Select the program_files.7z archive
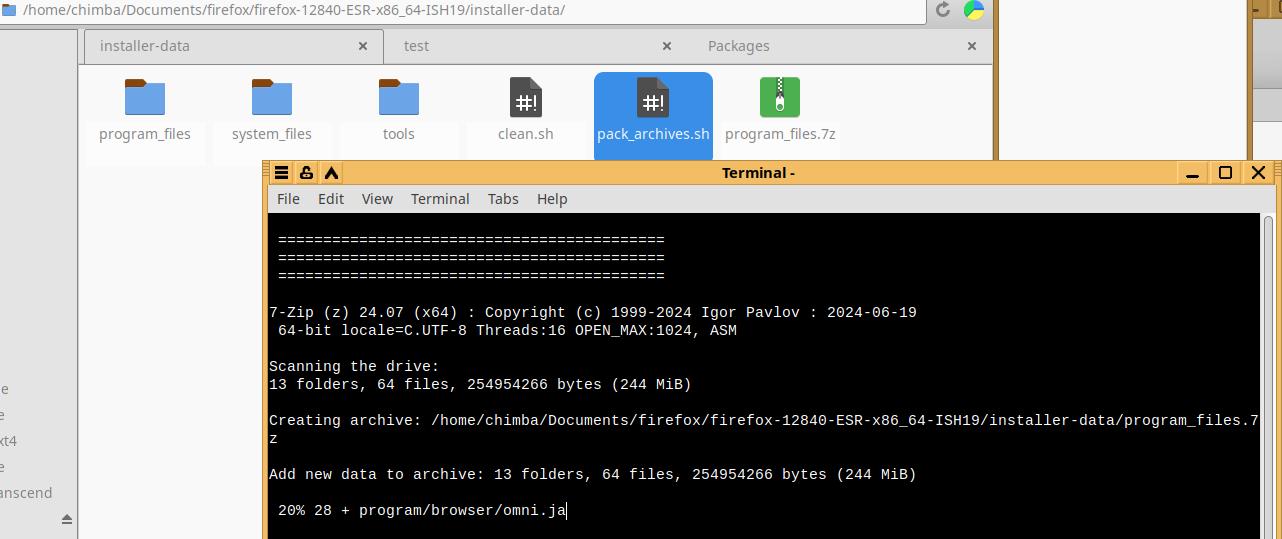The height and width of the screenshot is (539, 1282). [x=780, y=110]
